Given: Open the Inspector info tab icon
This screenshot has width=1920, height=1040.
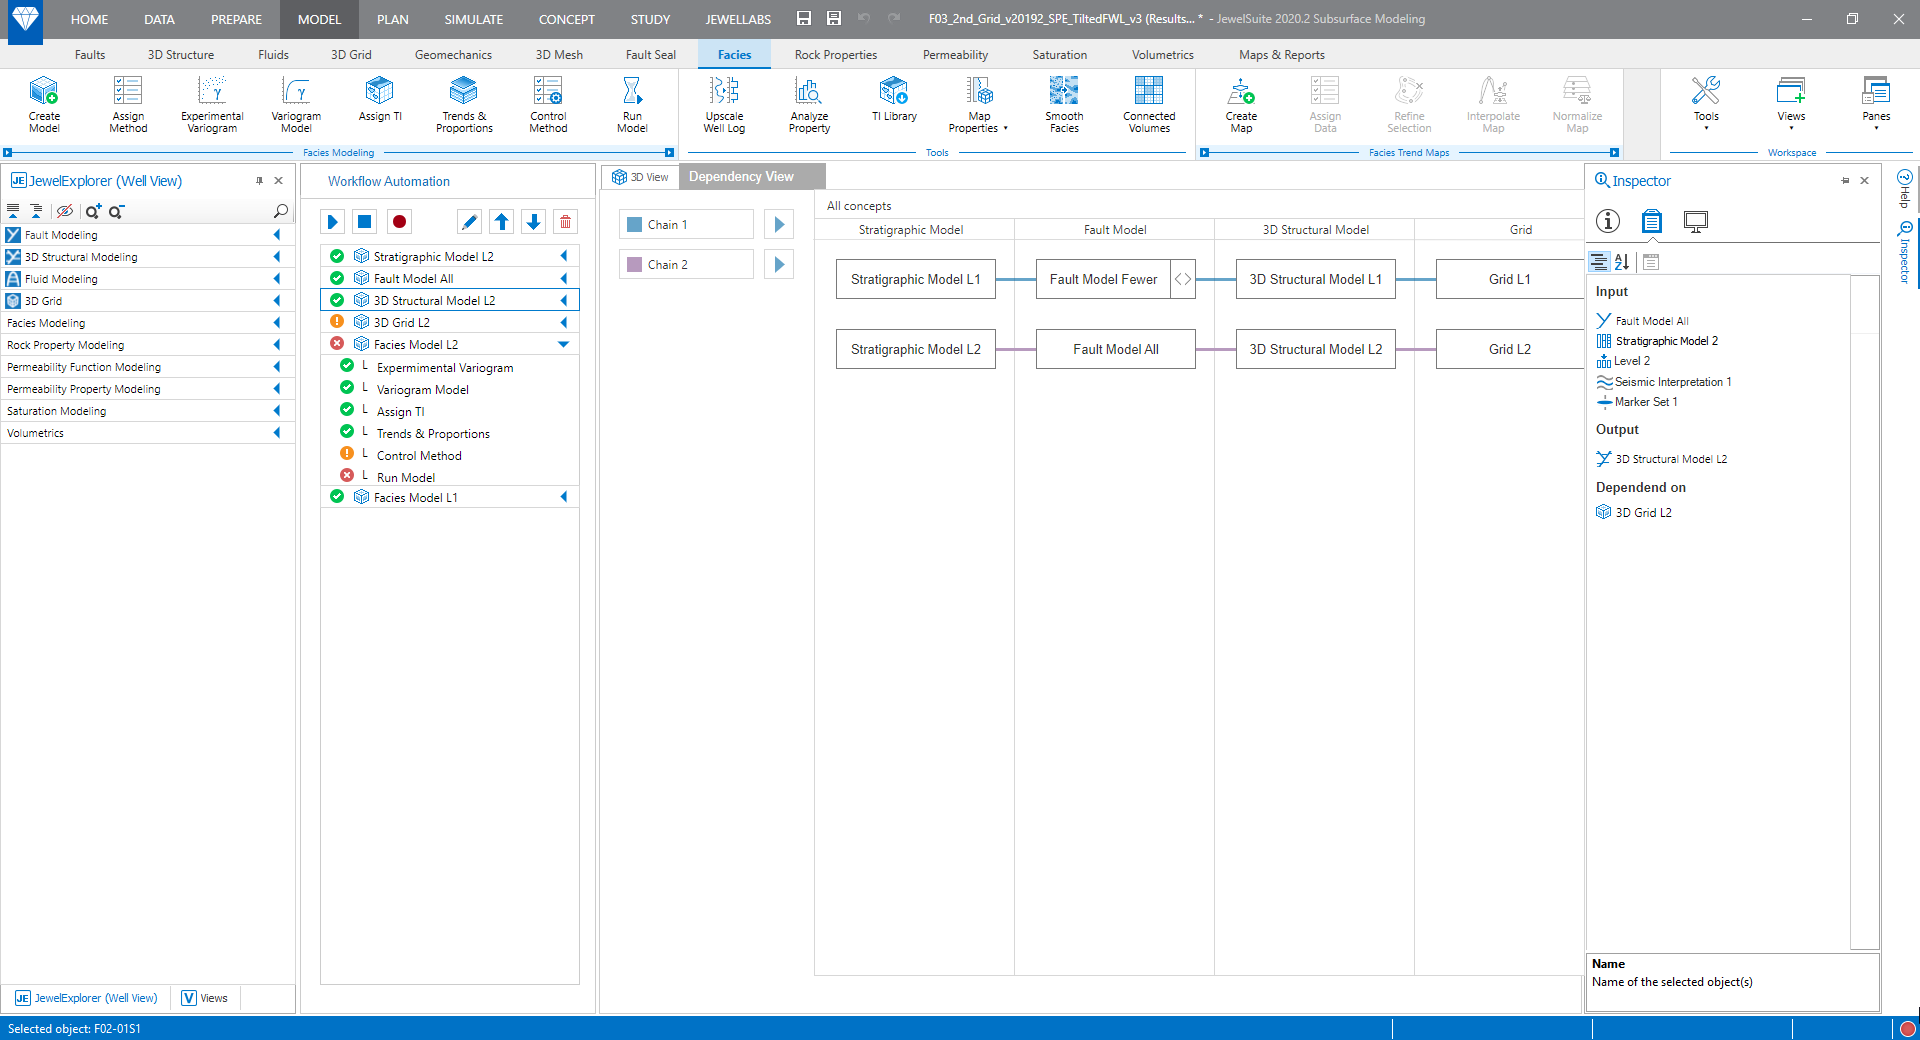Looking at the screenshot, I should click(x=1608, y=221).
